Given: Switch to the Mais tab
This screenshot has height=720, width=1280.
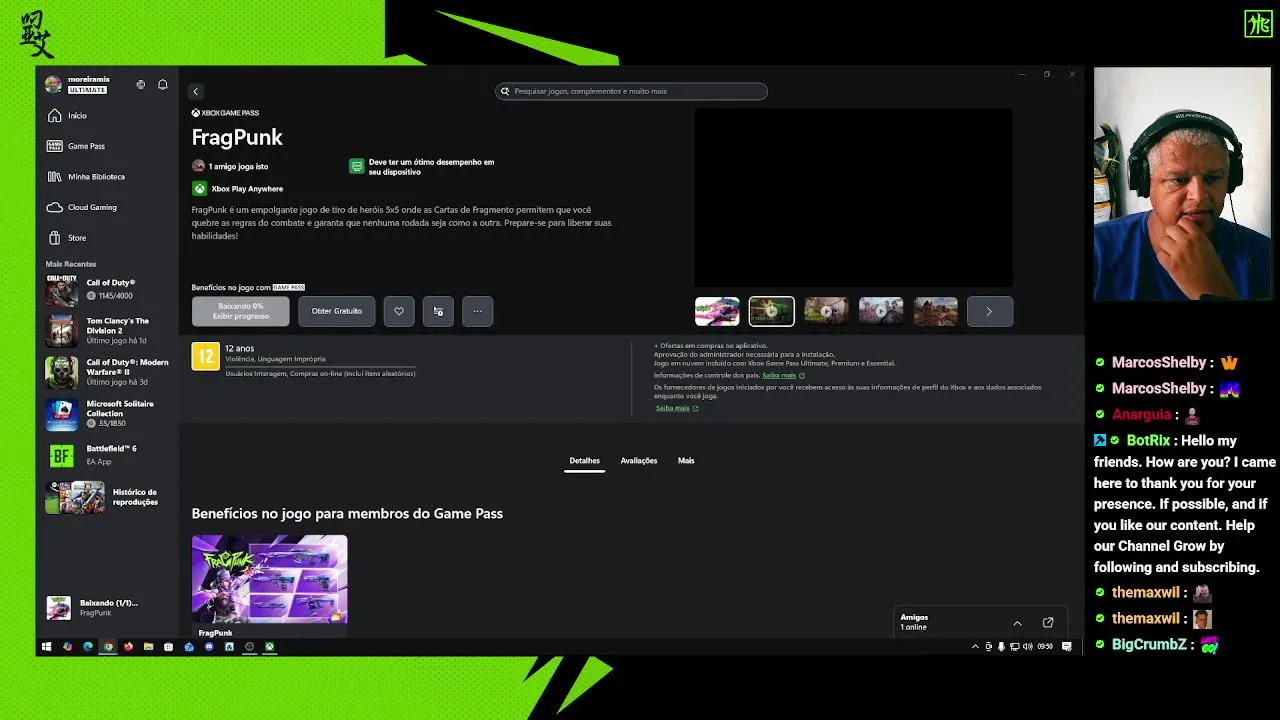Looking at the screenshot, I should [686, 461].
